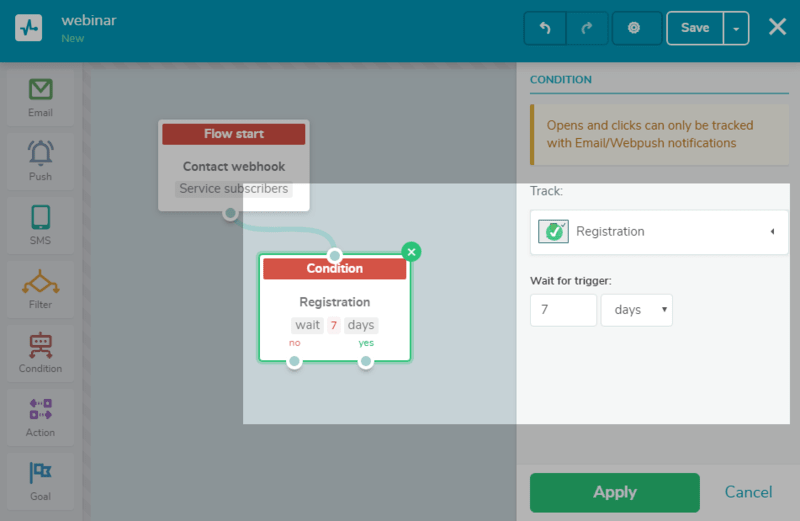Open the days unit dropdown

[x=637, y=310]
